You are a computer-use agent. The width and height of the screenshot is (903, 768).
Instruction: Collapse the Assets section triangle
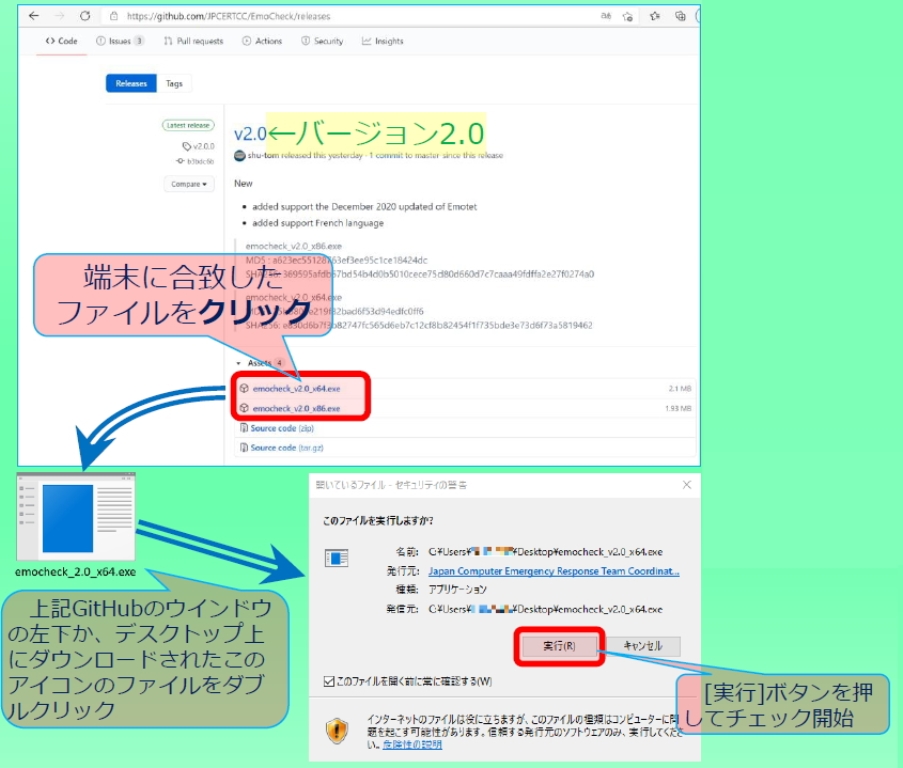(238, 363)
